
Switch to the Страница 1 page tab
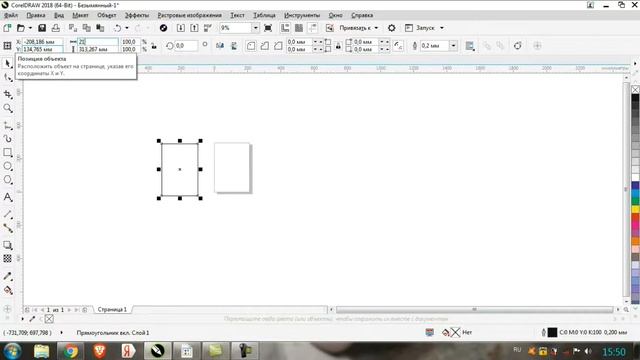click(112, 309)
